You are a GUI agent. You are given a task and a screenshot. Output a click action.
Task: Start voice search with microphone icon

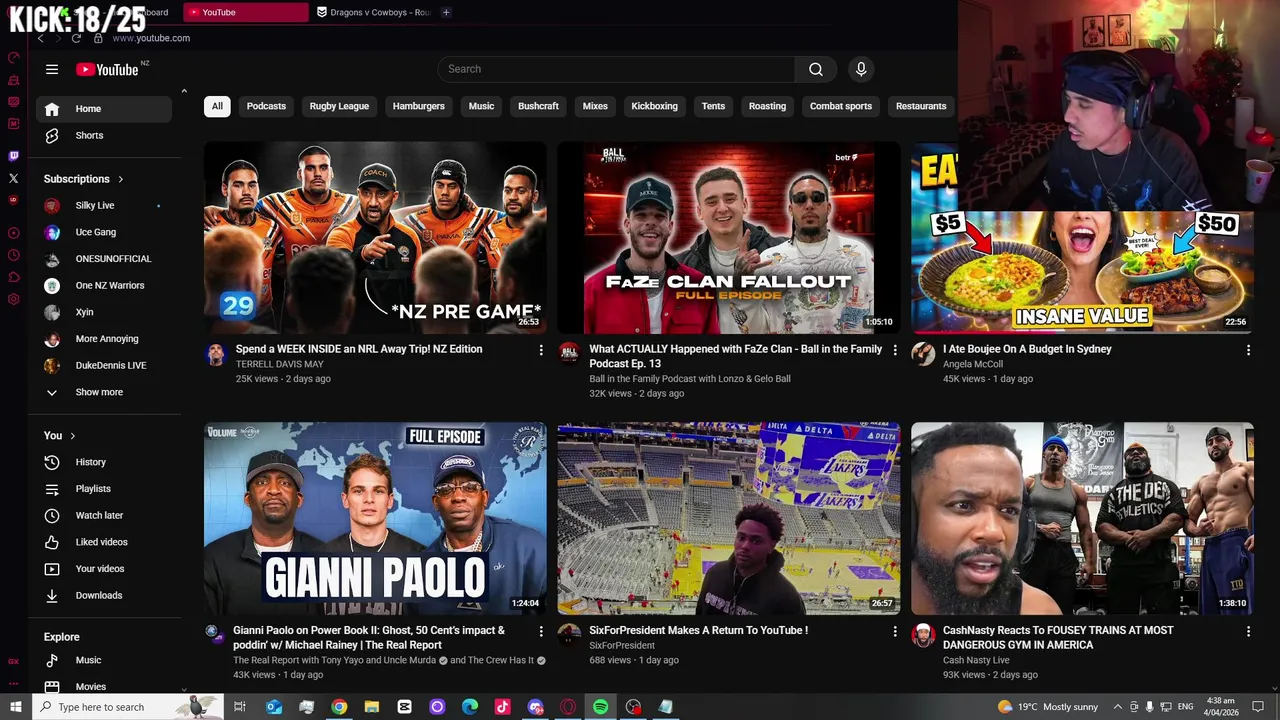pyautogui.click(x=861, y=69)
